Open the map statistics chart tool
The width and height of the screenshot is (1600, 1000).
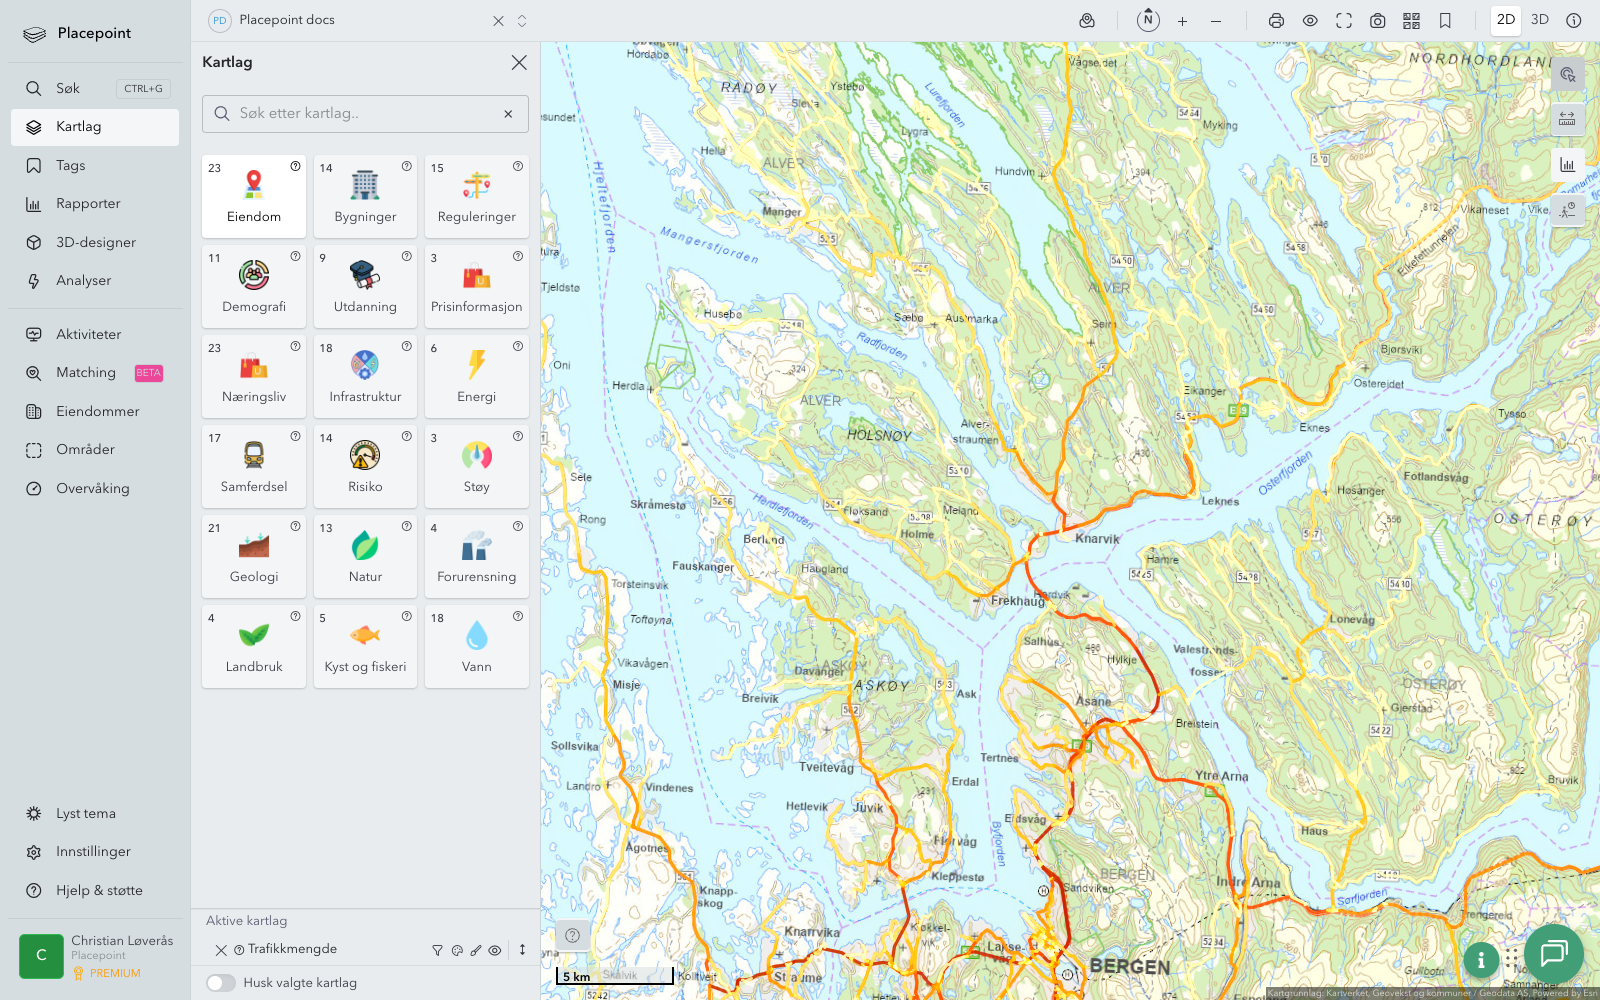tap(1567, 164)
